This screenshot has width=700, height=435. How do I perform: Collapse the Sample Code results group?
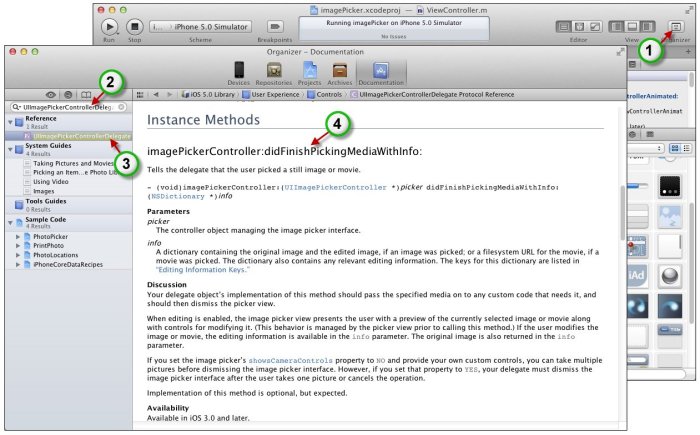[x=10, y=222]
